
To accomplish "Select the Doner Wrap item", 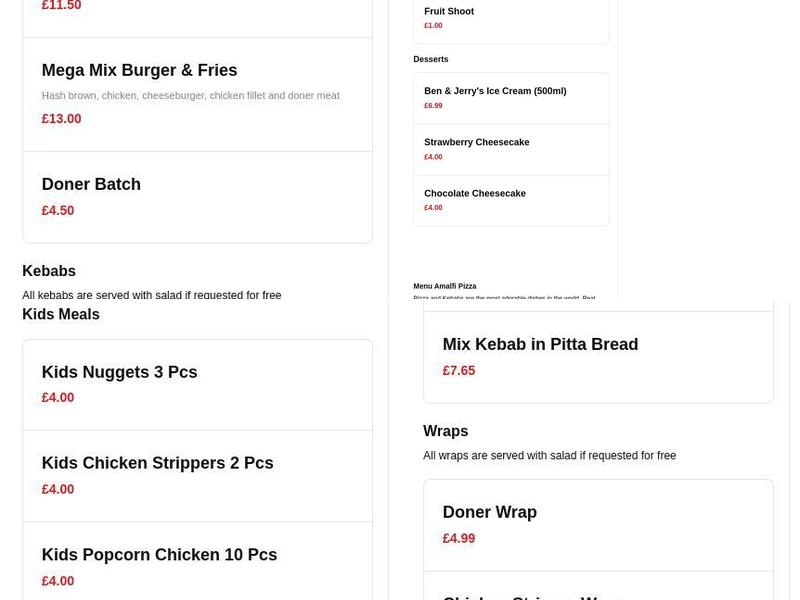I will (489, 513).
